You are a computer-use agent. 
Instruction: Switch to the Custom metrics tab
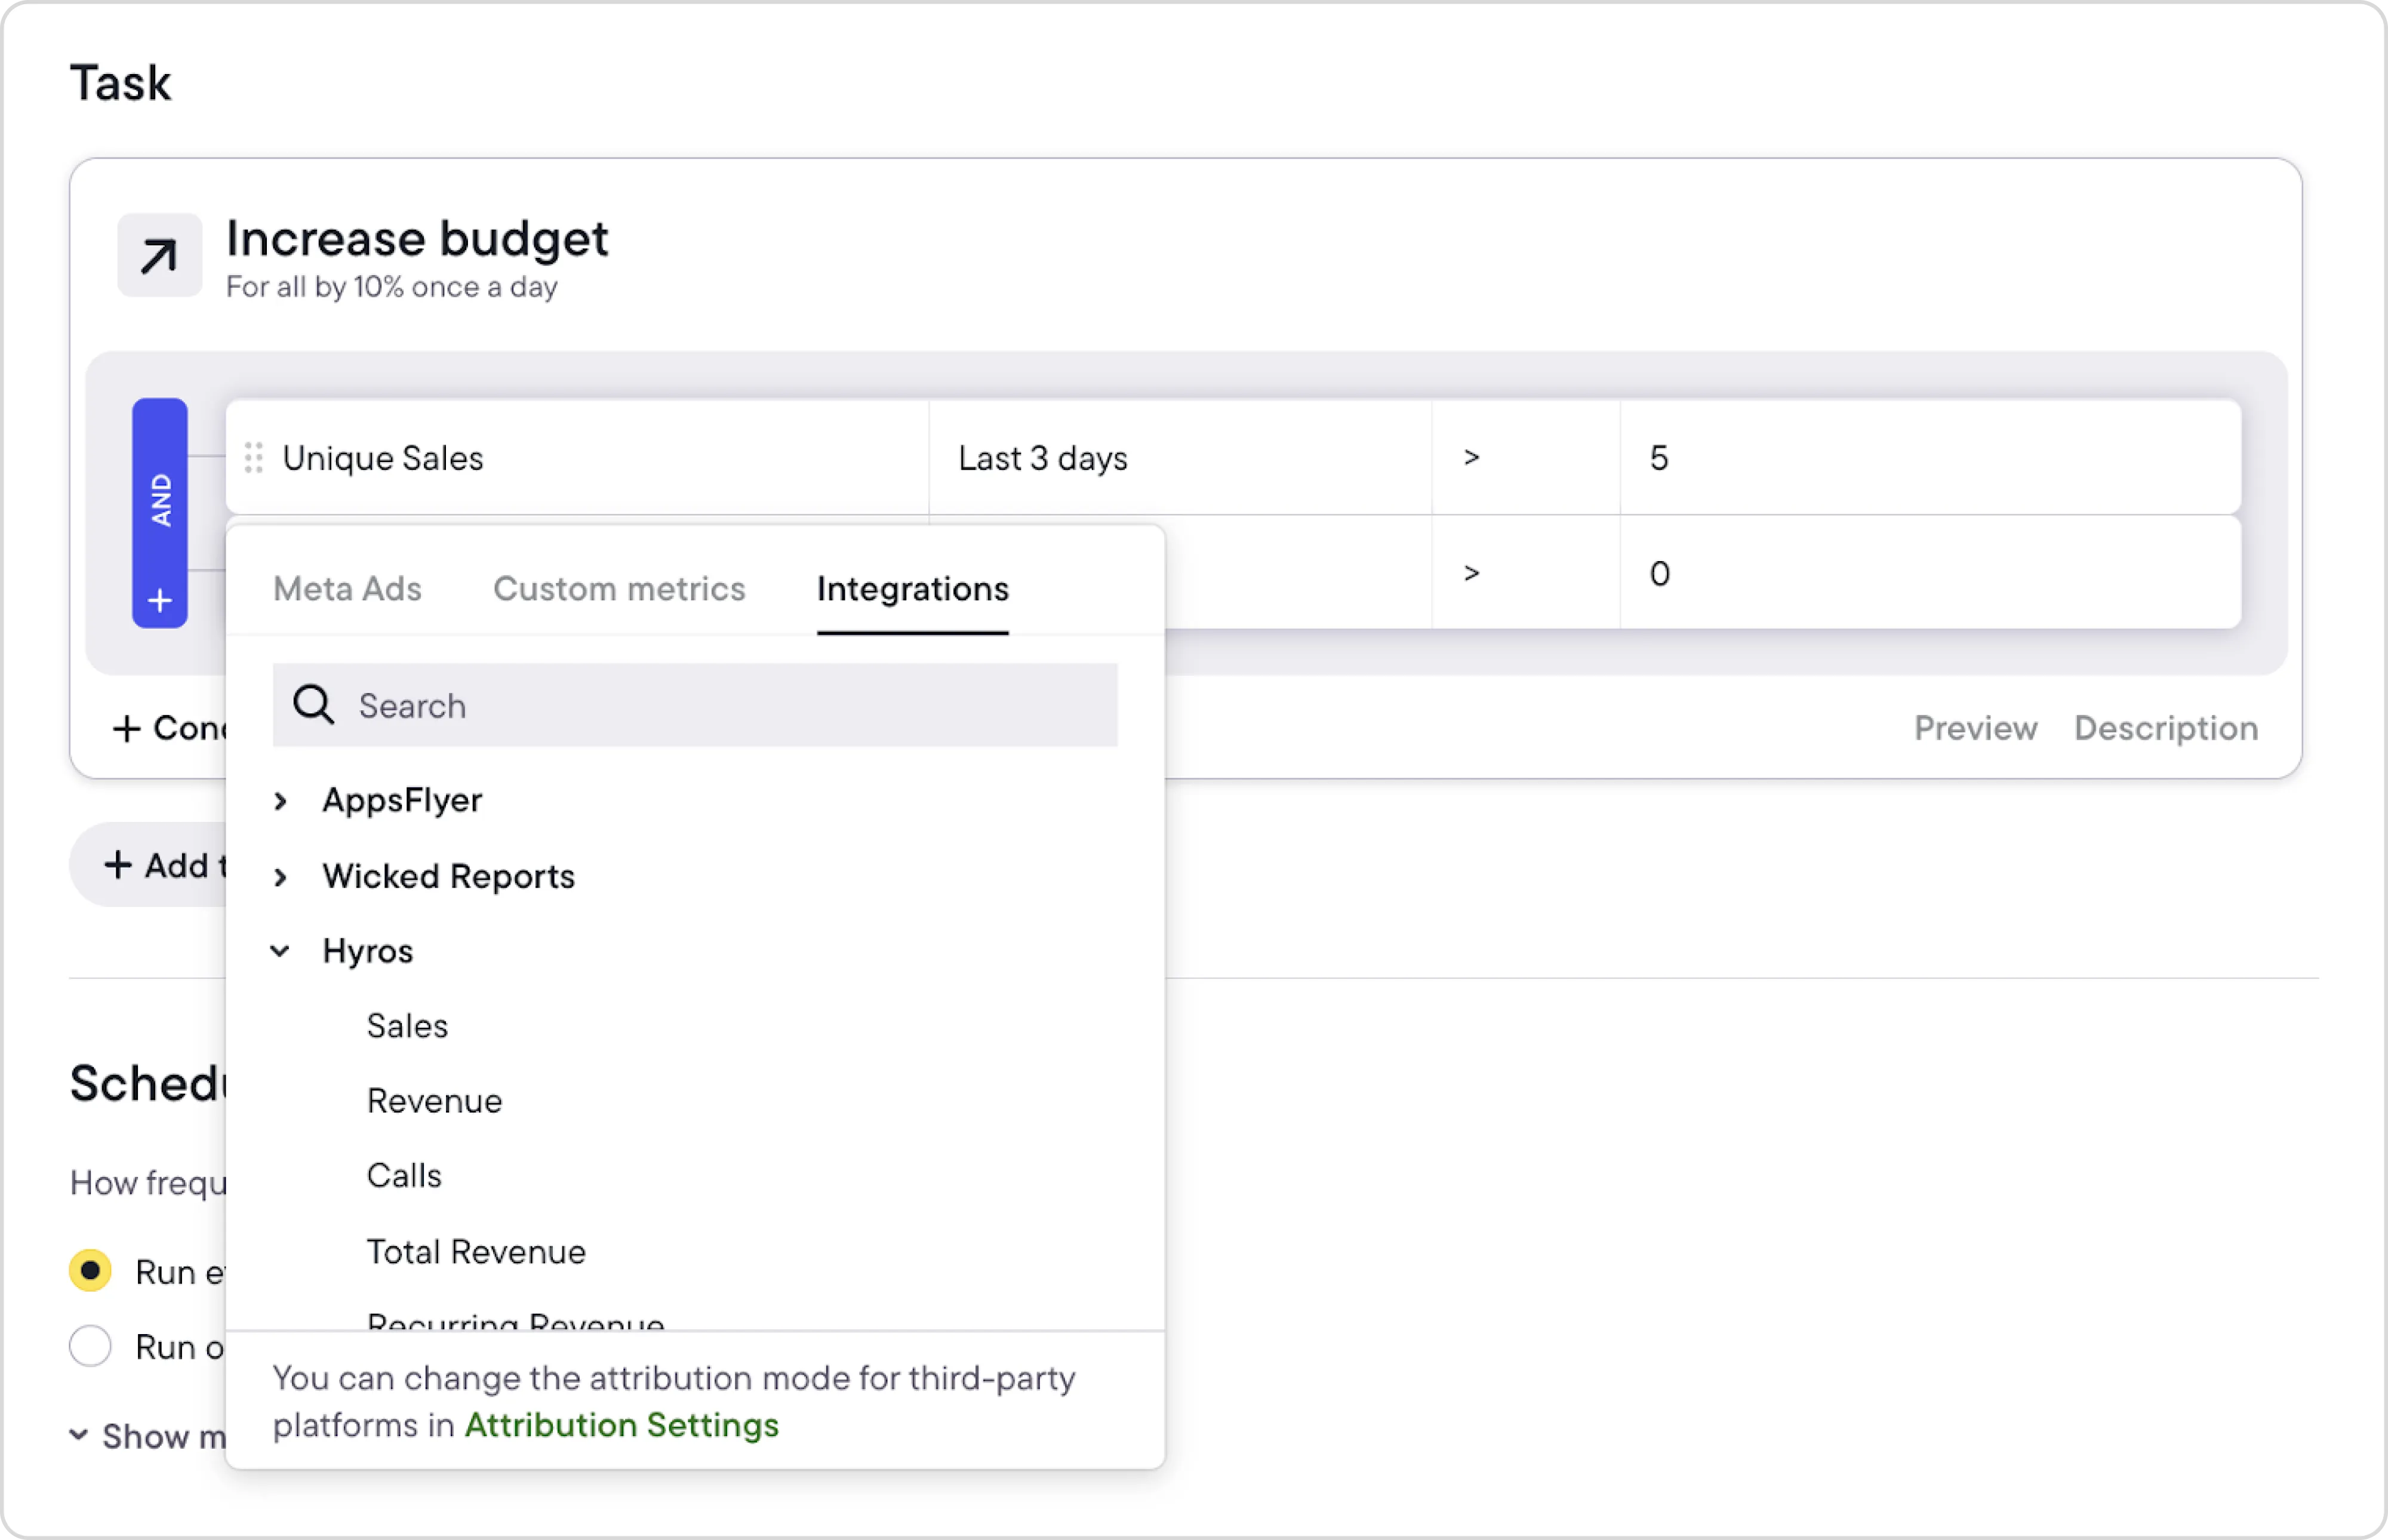click(x=619, y=589)
